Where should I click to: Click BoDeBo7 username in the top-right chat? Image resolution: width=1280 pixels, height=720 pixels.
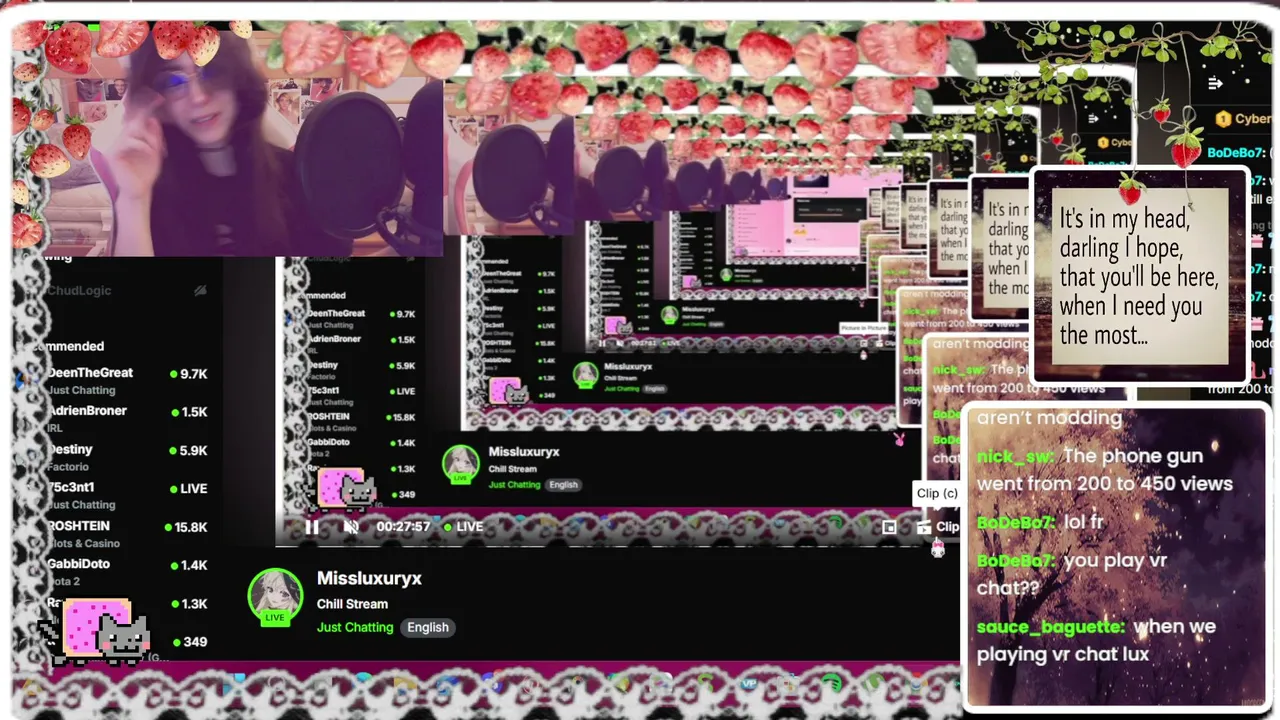click(x=1236, y=153)
